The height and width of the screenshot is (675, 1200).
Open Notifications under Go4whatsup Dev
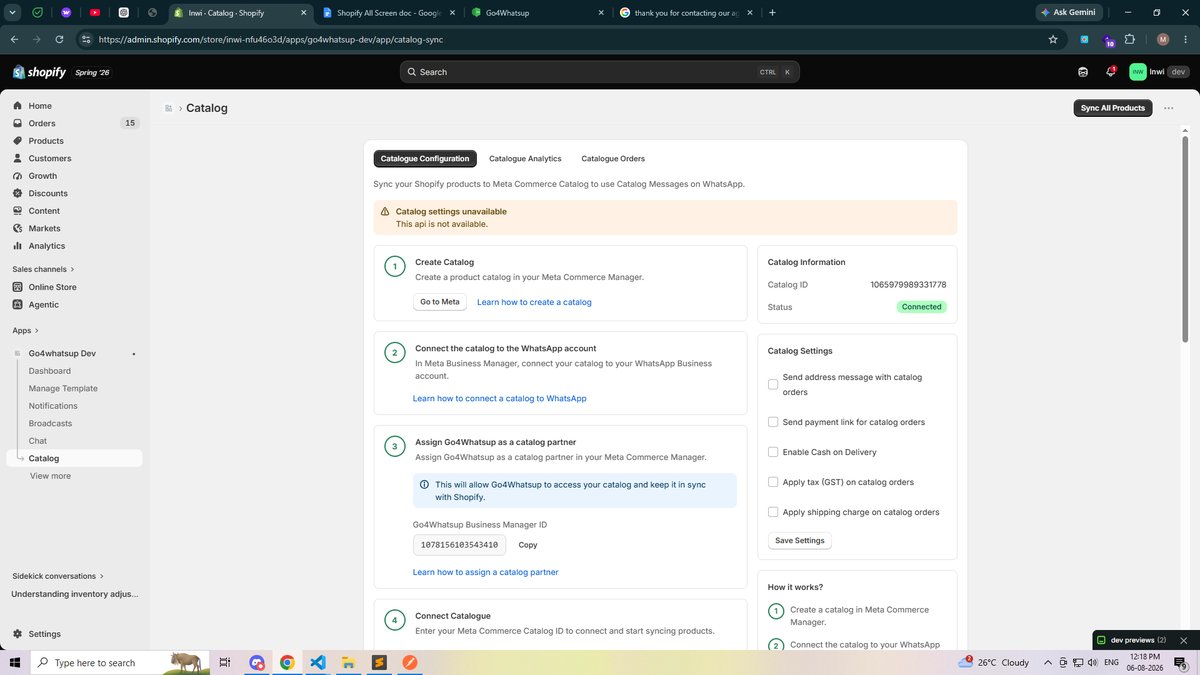coord(53,406)
